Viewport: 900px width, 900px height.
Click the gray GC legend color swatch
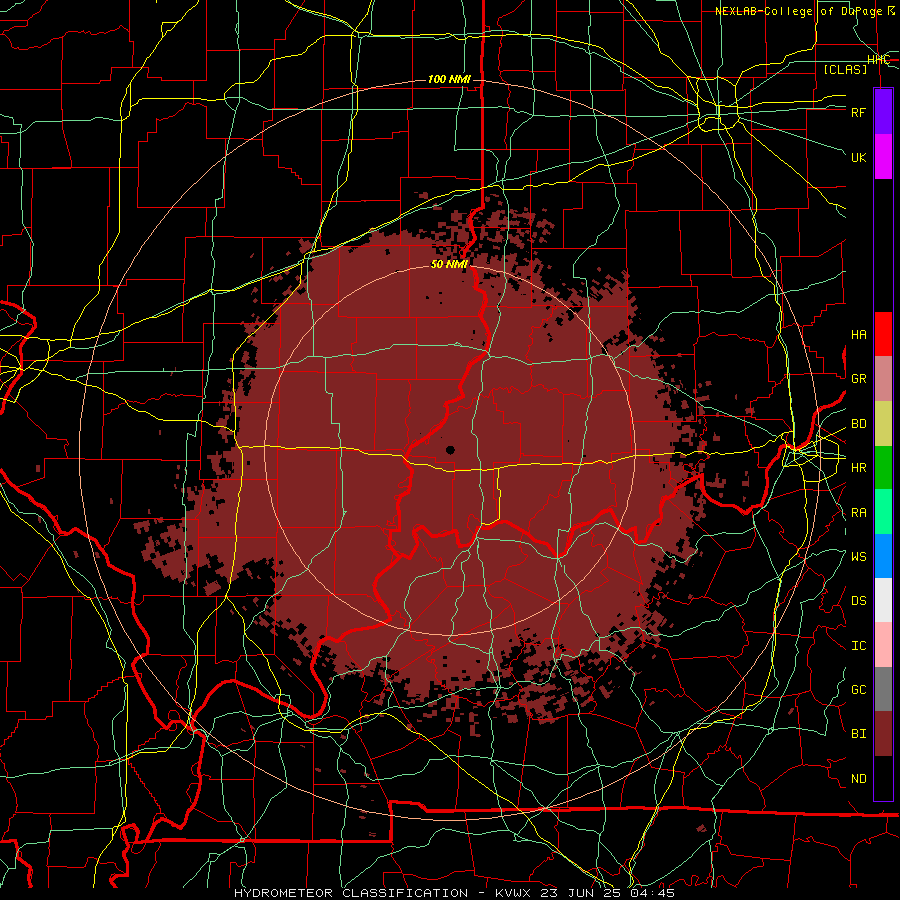[883, 689]
